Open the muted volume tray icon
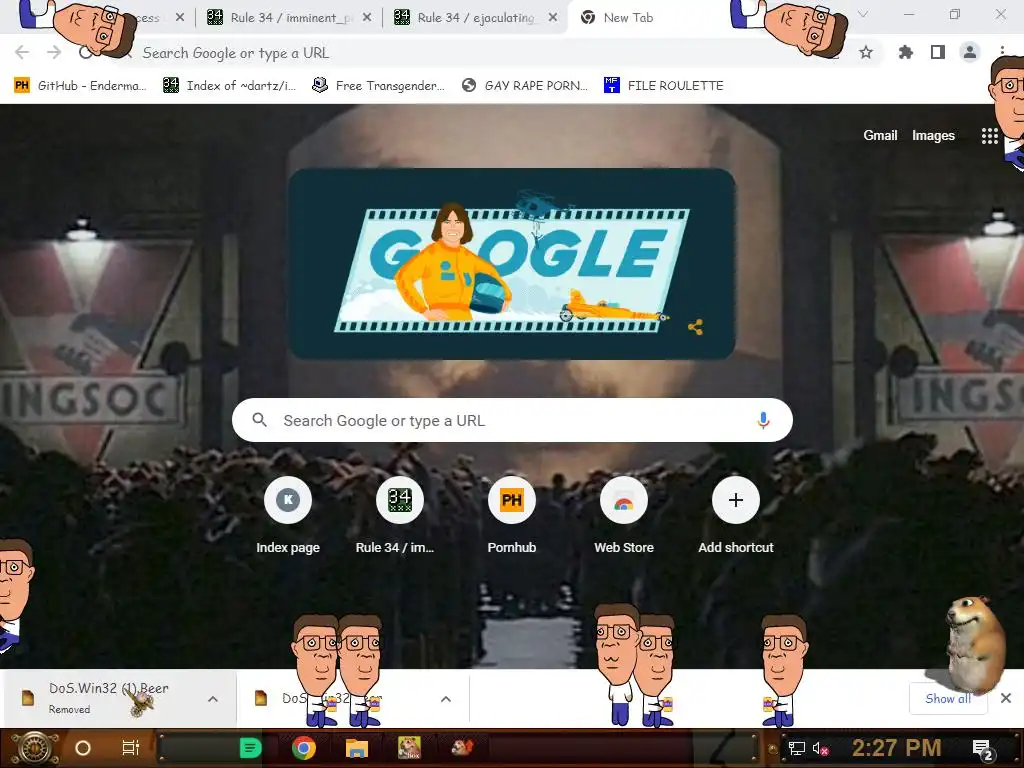The width and height of the screenshot is (1024, 768). pyautogui.click(x=820, y=748)
